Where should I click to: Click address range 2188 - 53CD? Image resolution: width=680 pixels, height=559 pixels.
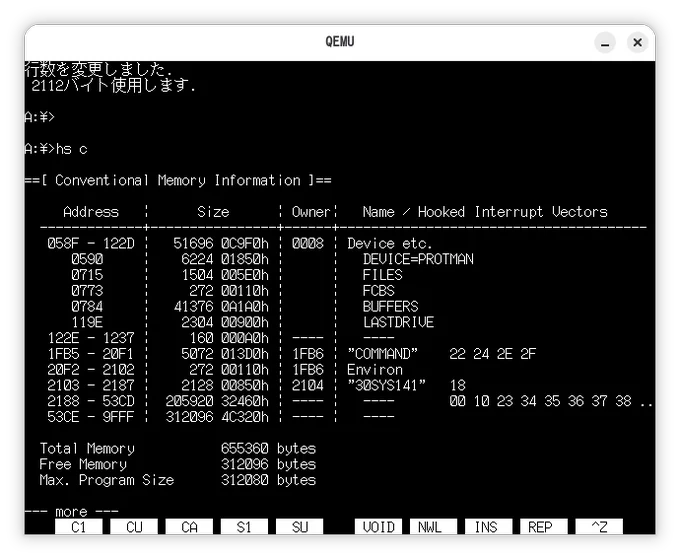coord(91,401)
